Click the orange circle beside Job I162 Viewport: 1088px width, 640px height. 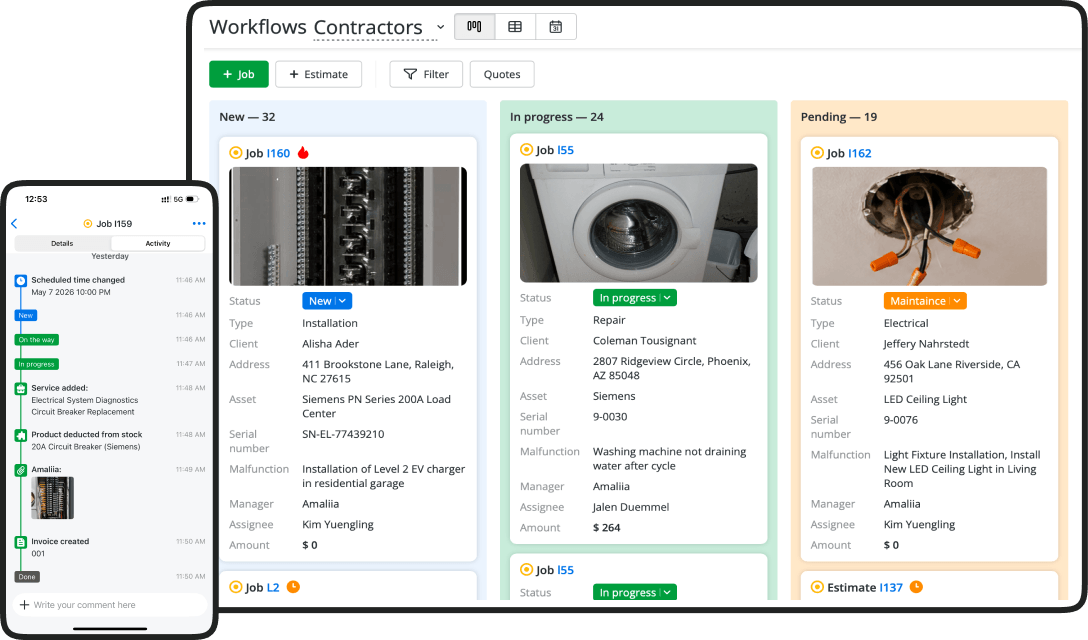coord(817,153)
